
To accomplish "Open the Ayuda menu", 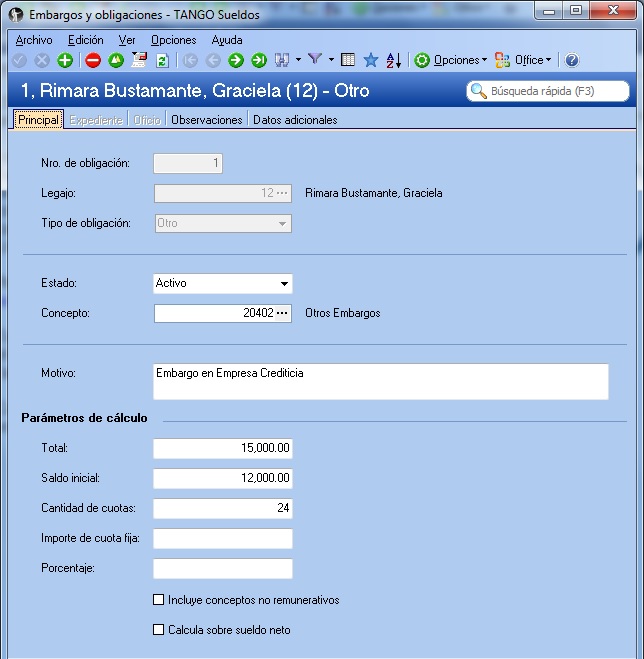I will (227, 40).
